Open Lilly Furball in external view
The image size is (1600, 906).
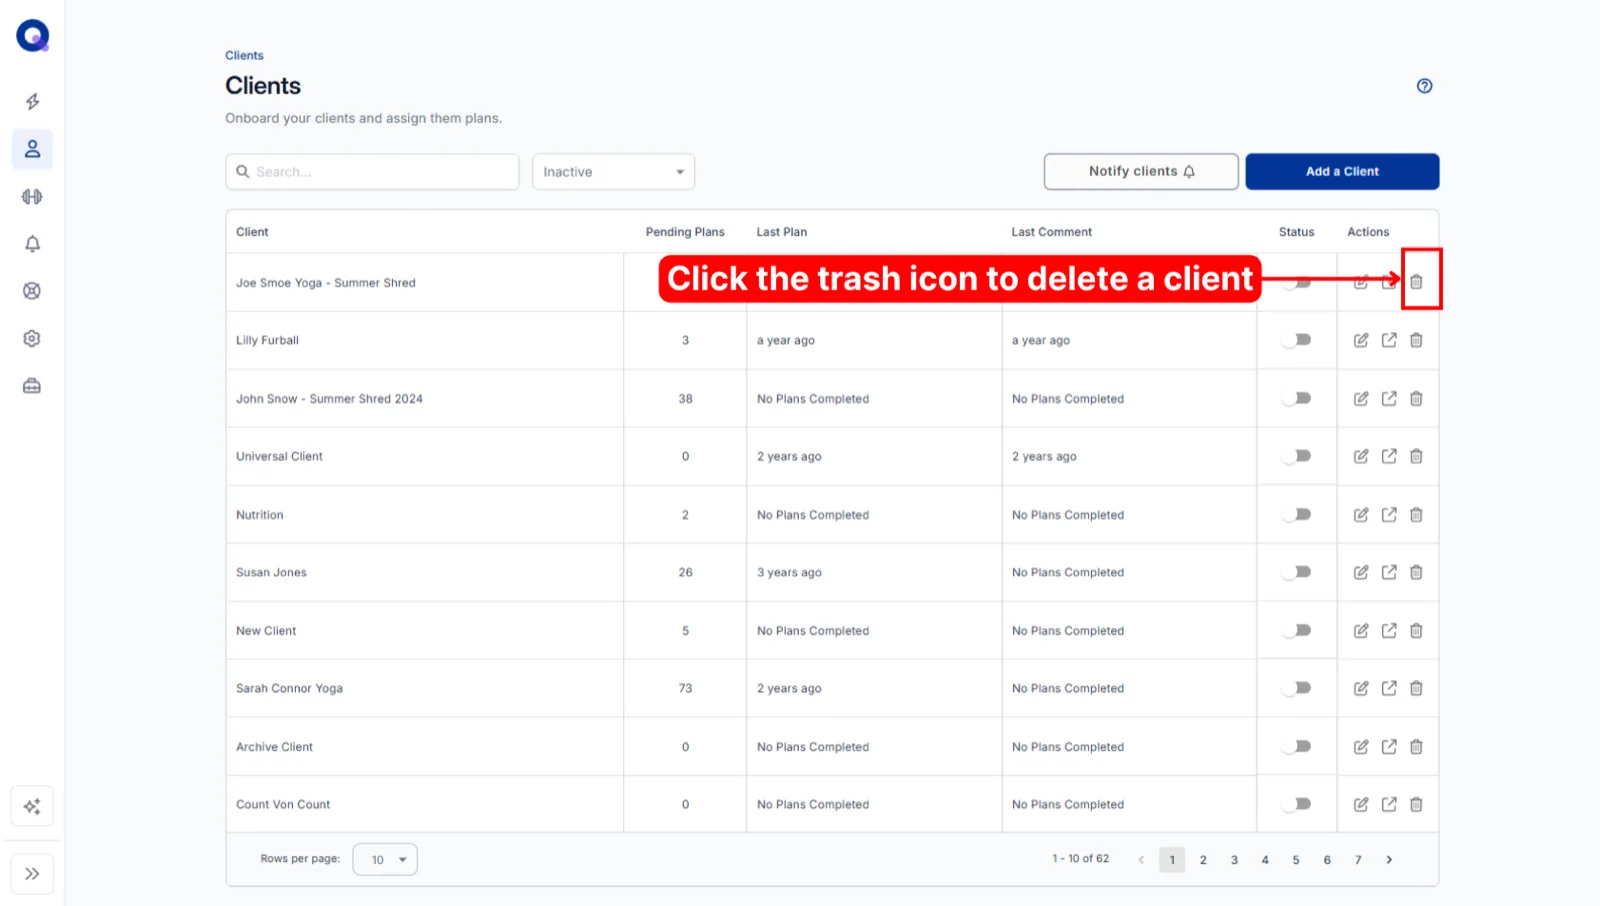click(1389, 340)
